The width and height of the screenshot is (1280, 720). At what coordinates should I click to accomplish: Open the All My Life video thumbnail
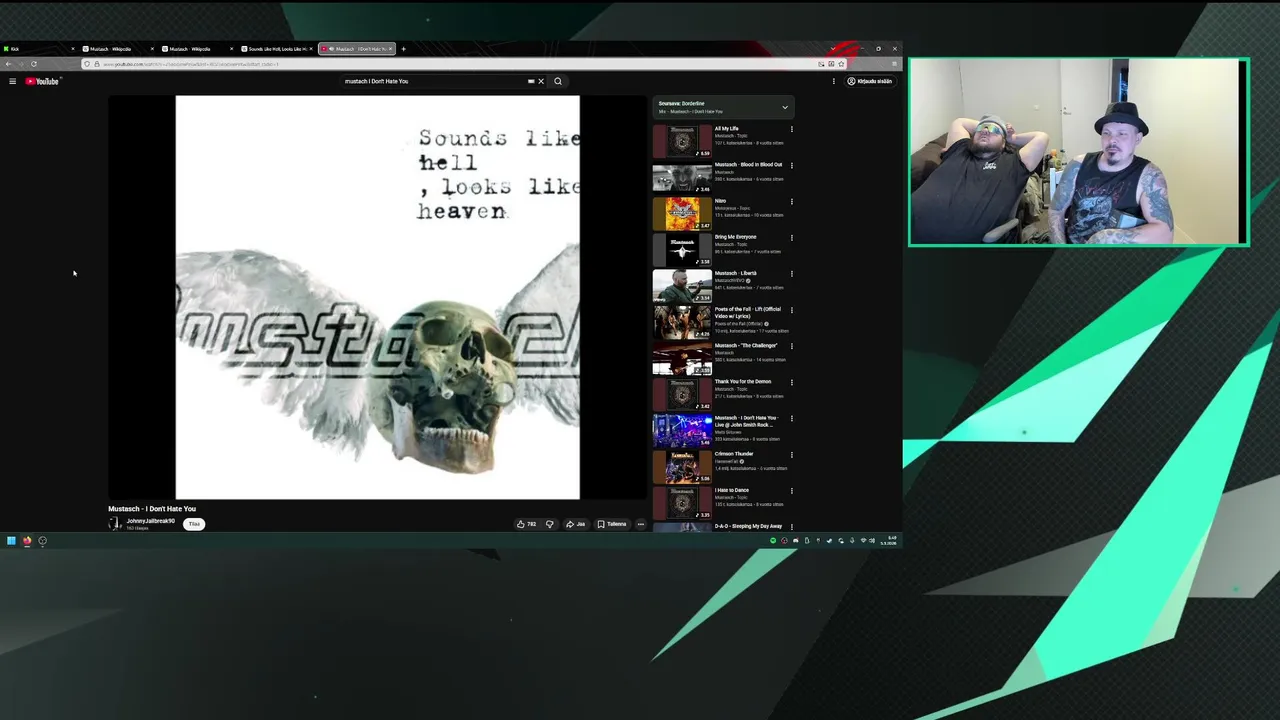click(682, 142)
